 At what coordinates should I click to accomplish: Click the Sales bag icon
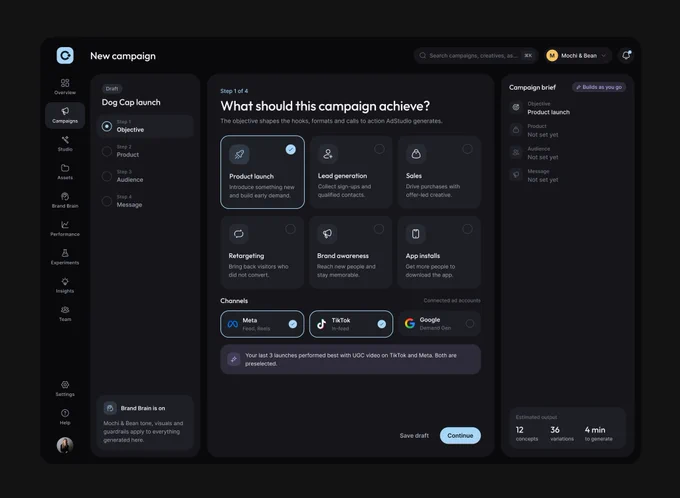[x=416, y=154]
